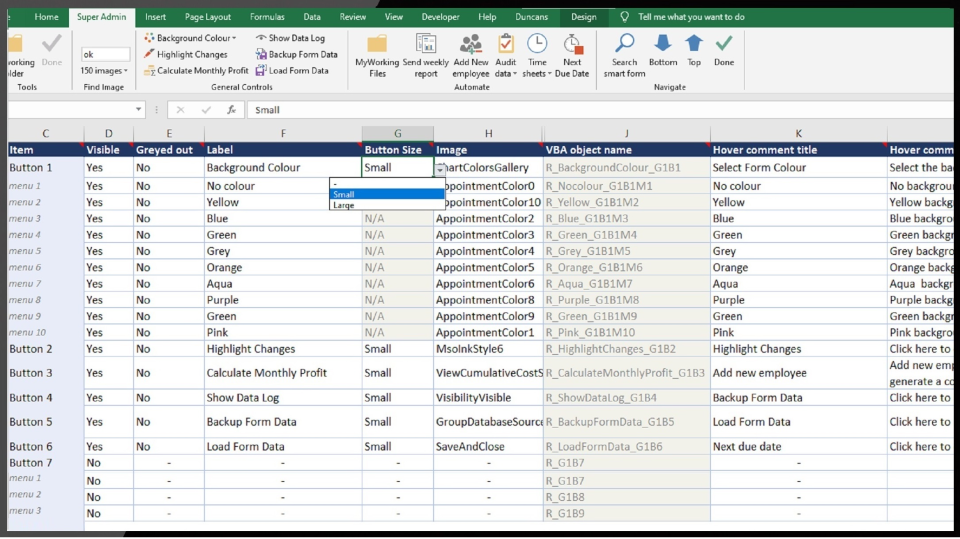Click Search smart form
This screenshot has width=960, height=539.
(624, 56)
